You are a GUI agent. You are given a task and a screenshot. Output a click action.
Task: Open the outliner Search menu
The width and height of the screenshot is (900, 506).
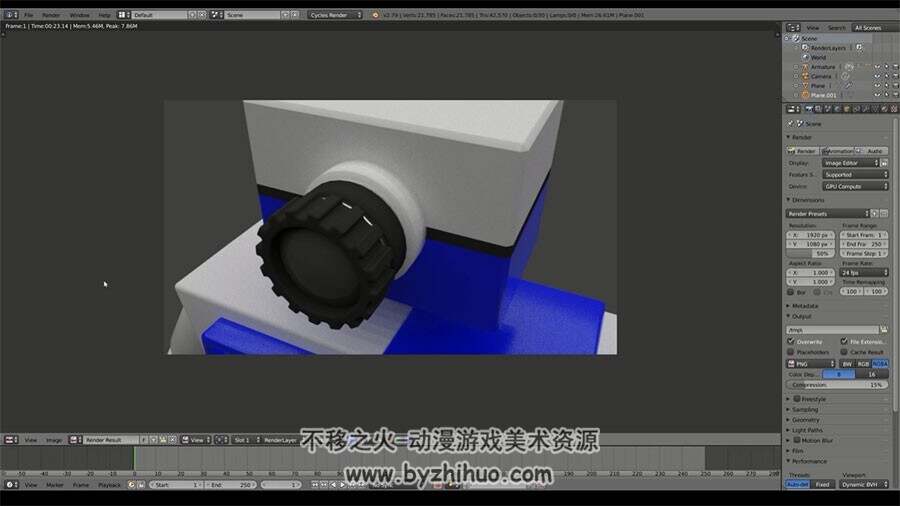[836, 28]
